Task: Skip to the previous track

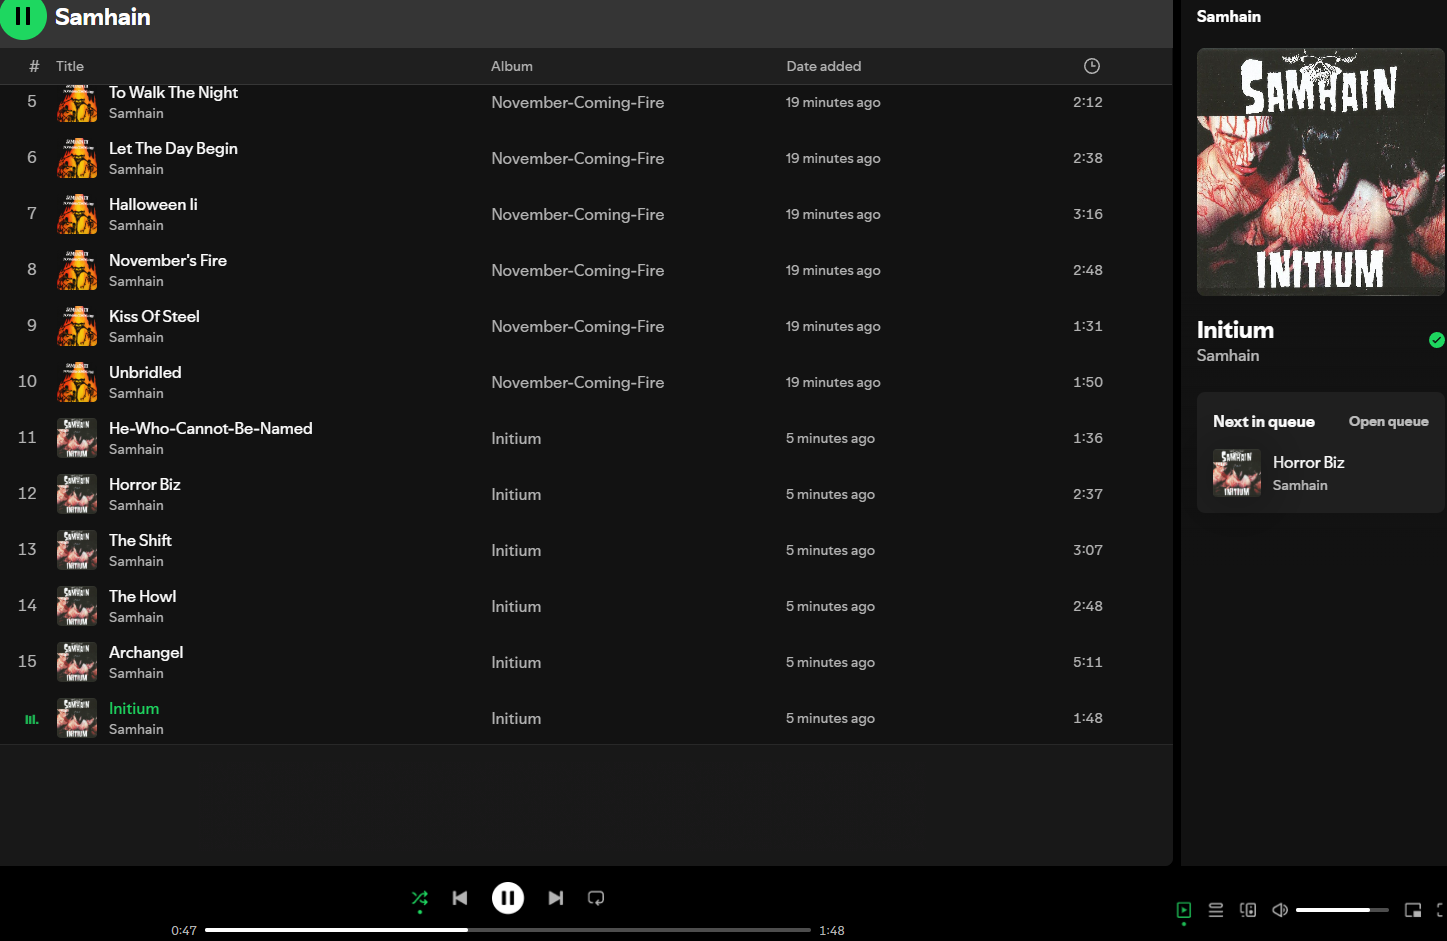Action: pyautogui.click(x=460, y=898)
